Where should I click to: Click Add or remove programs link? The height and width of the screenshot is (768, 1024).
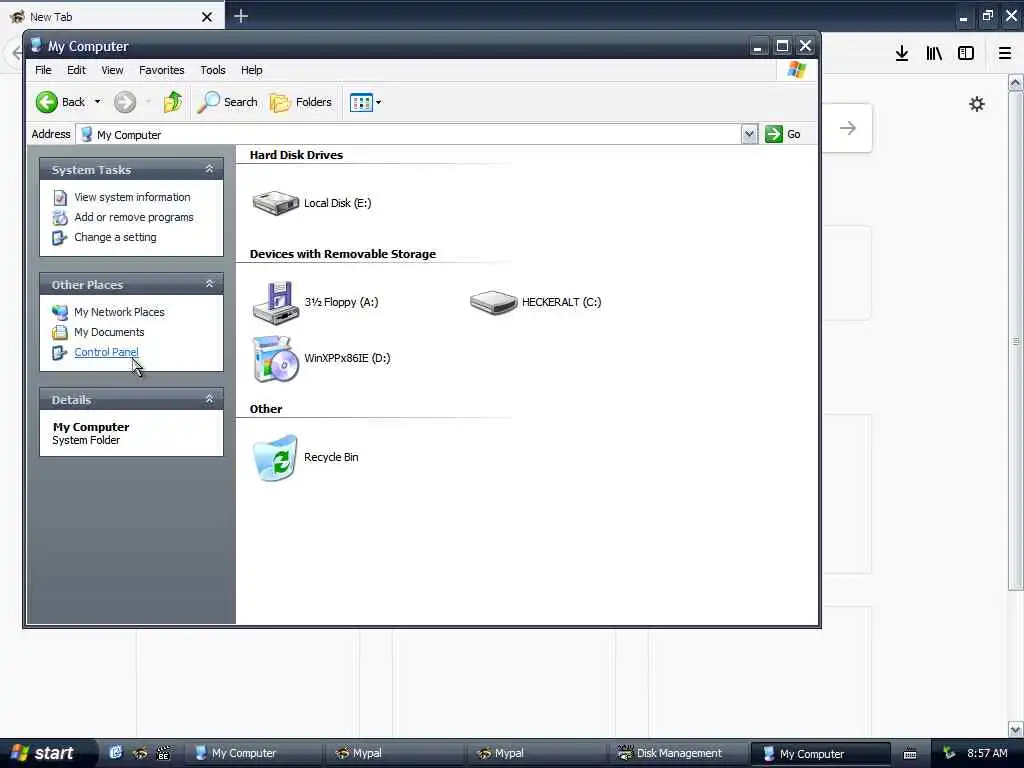[134, 217]
